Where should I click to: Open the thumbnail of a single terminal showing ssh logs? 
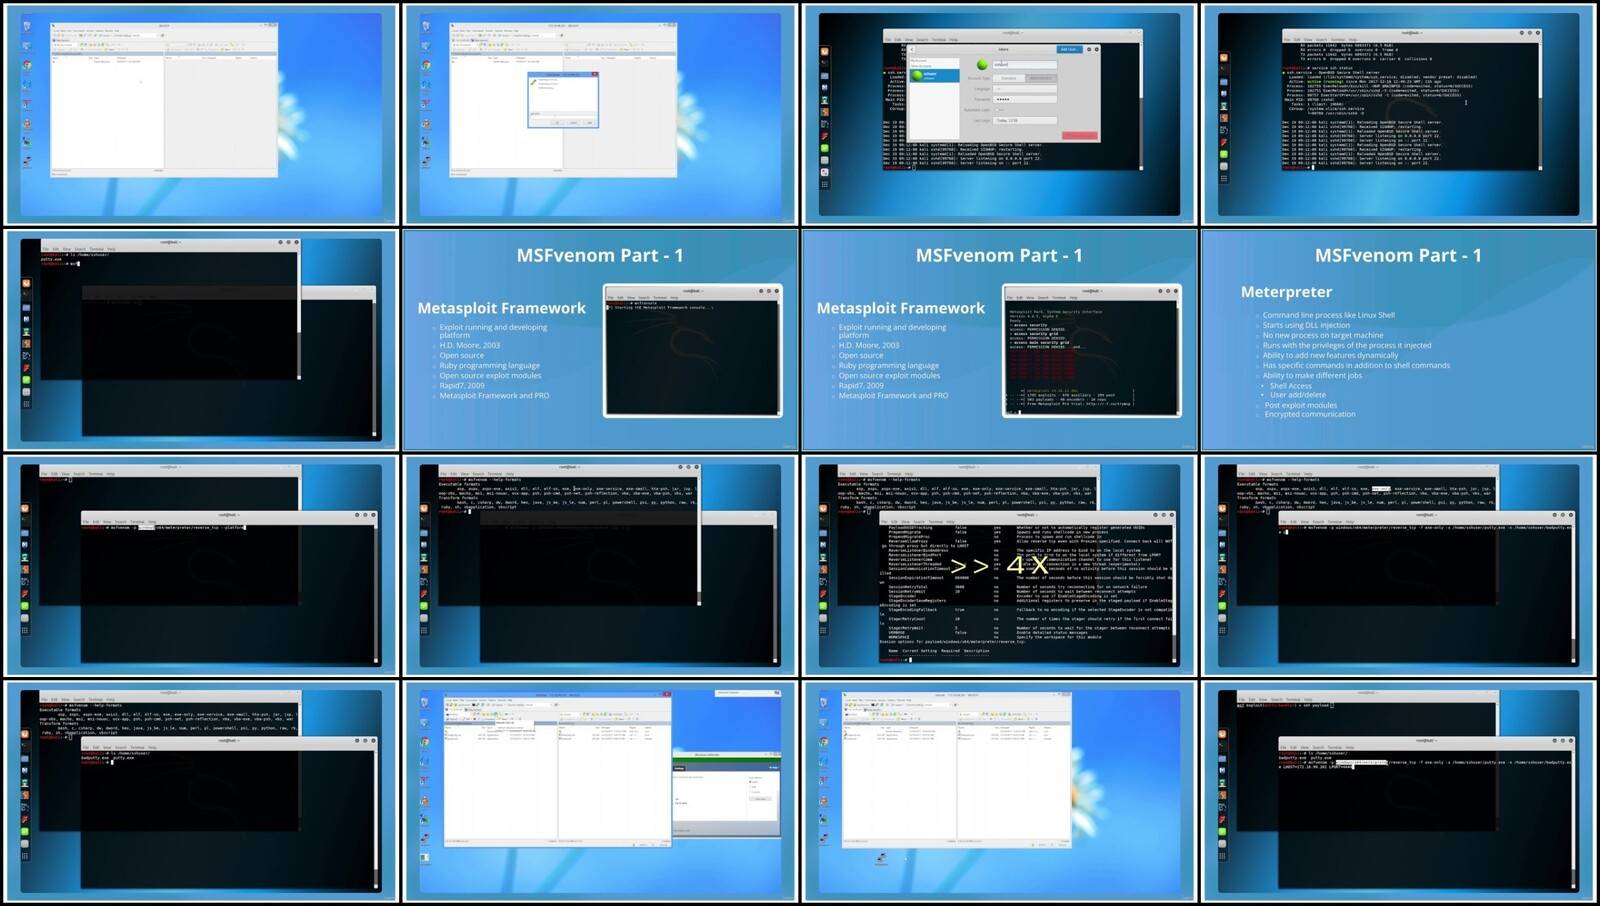(1398, 114)
